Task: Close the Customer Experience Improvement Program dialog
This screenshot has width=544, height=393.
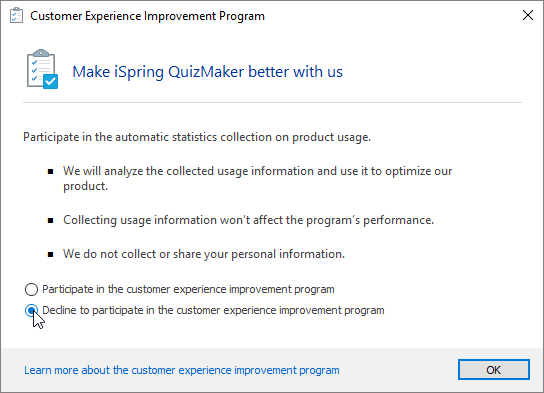Action: [528, 15]
